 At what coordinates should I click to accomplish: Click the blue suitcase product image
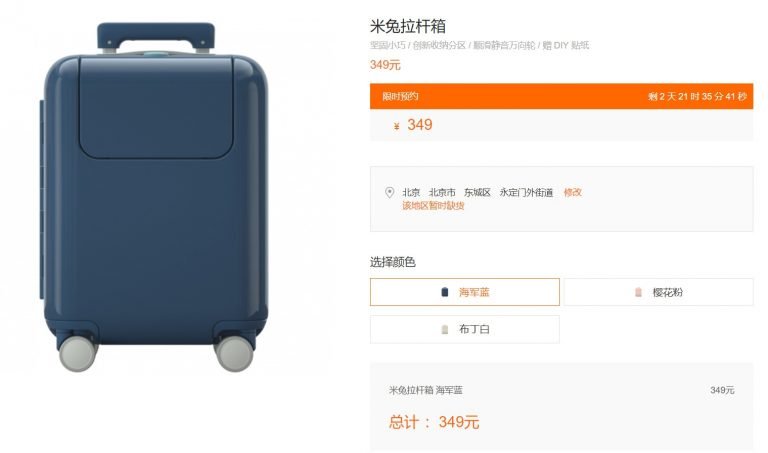point(156,197)
